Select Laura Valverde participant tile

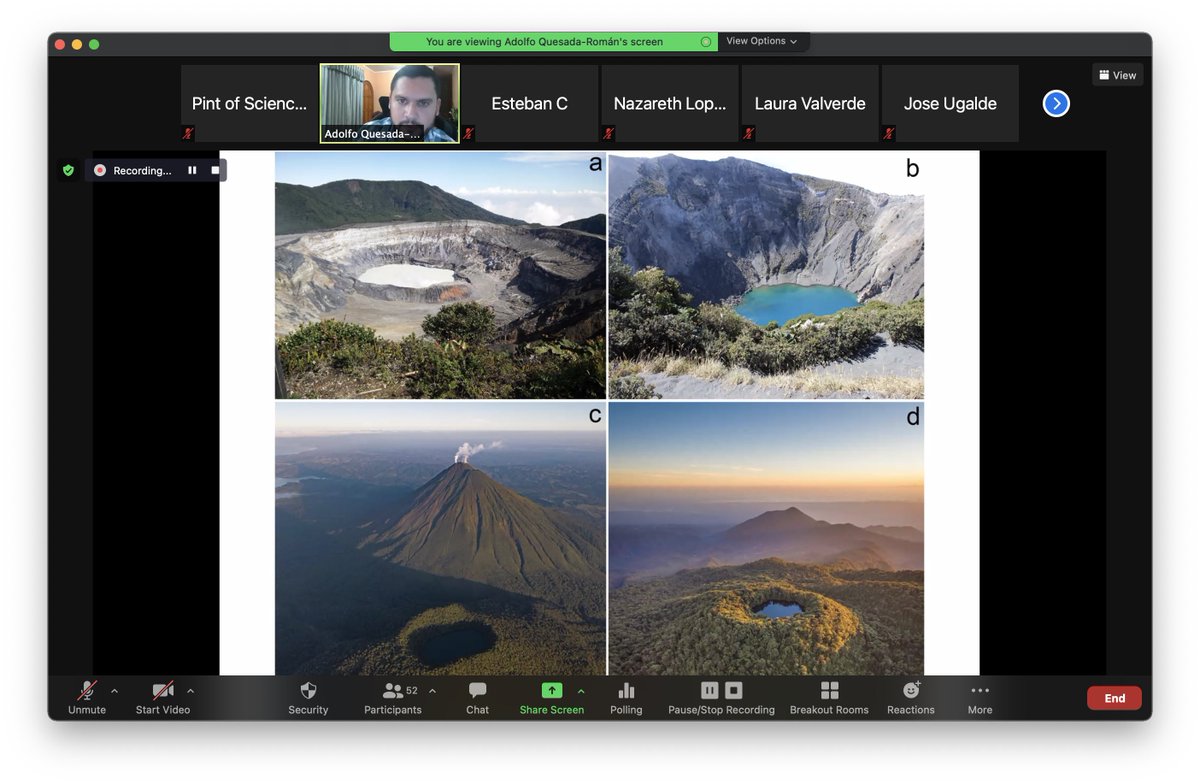click(809, 103)
